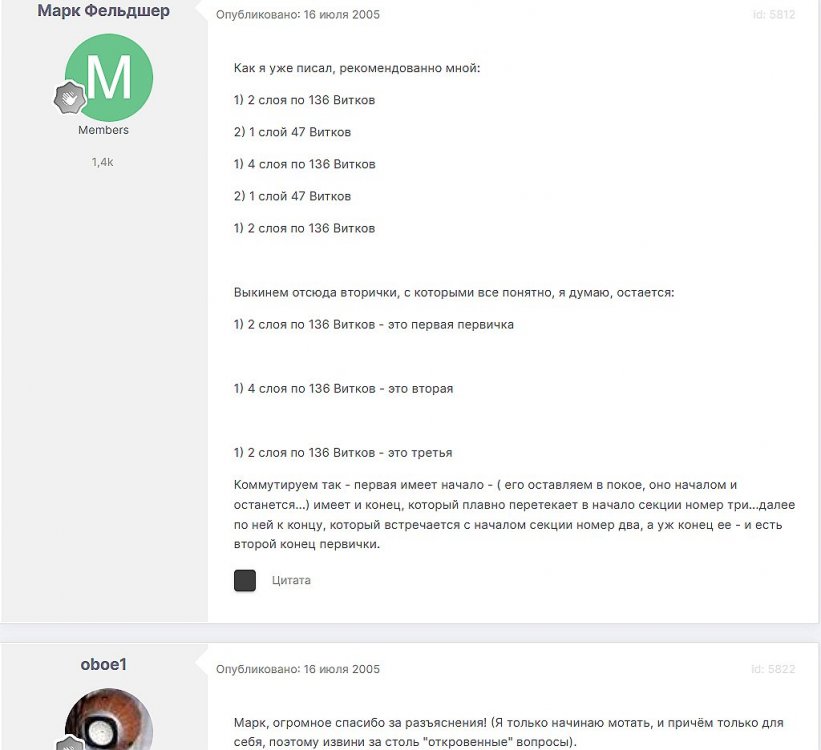
Task: Click oboe1's reply starting 'Марк, огромное спасибо'
Action: click(x=508, y=732)
